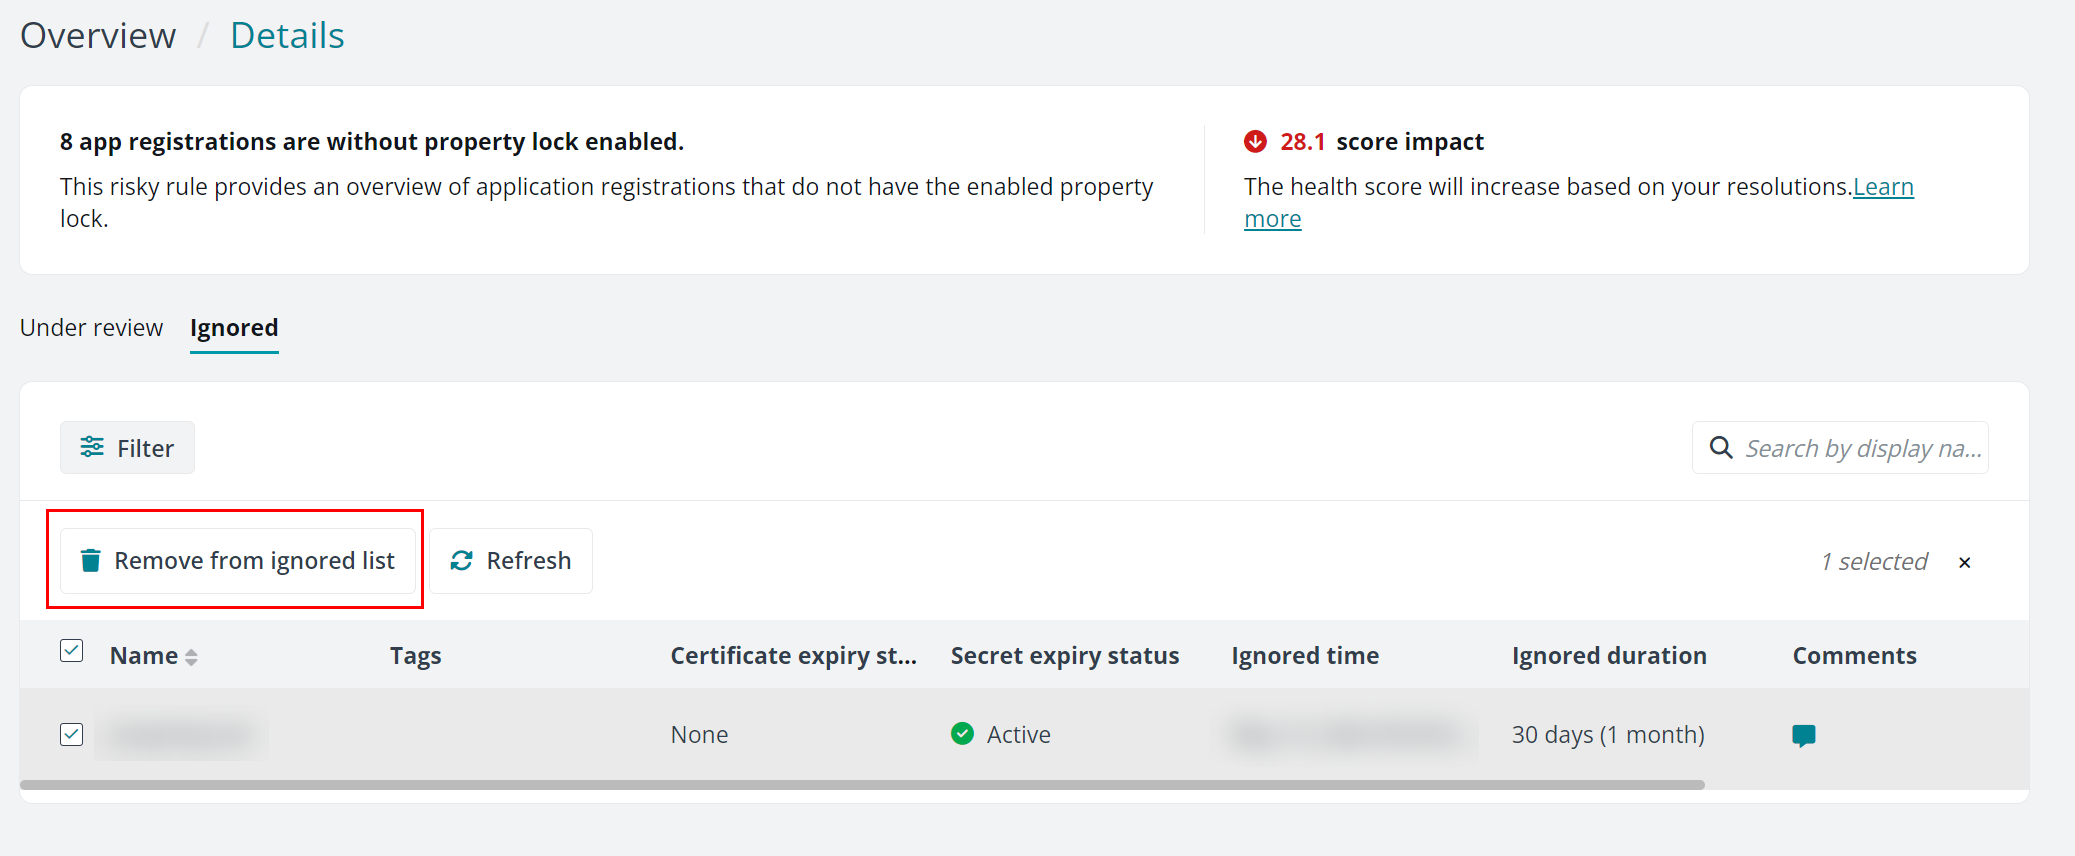The width and height of the screenshot is (2075, 856).
Task: Click the Refresh circular arrows icon
Action: [x=461, y=561]
